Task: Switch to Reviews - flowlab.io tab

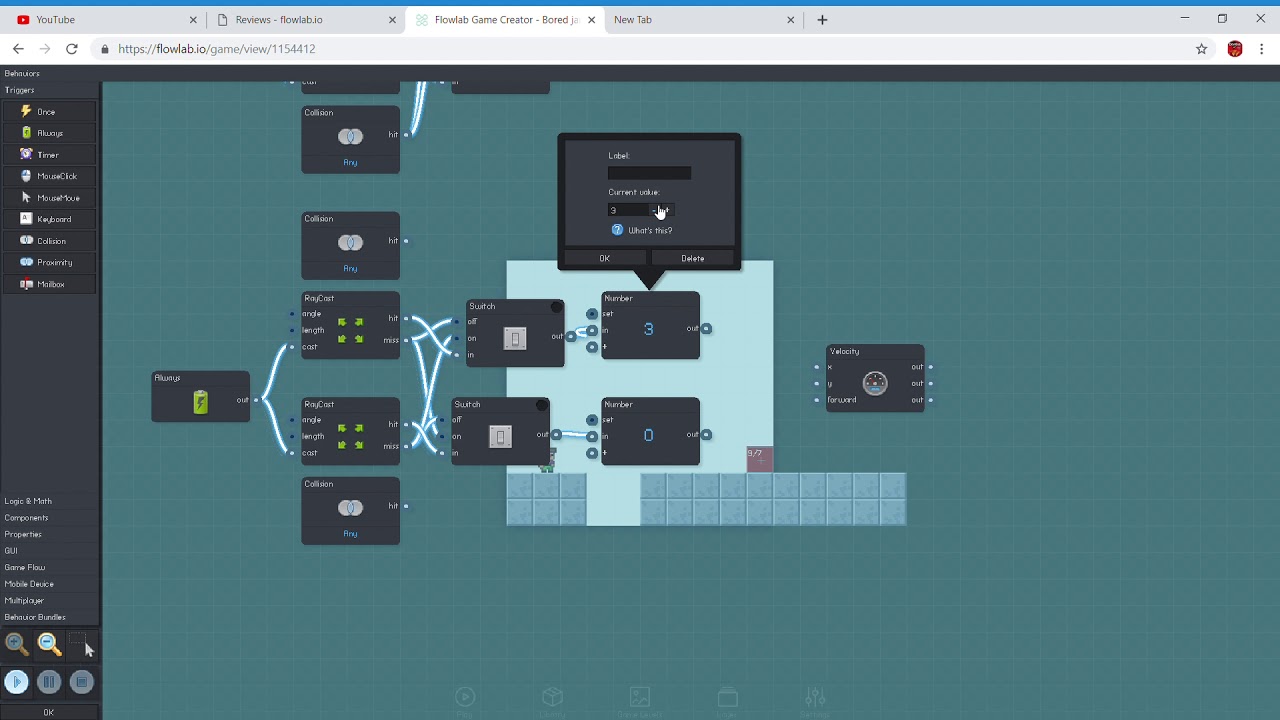Action: click(x=305, y=20)
